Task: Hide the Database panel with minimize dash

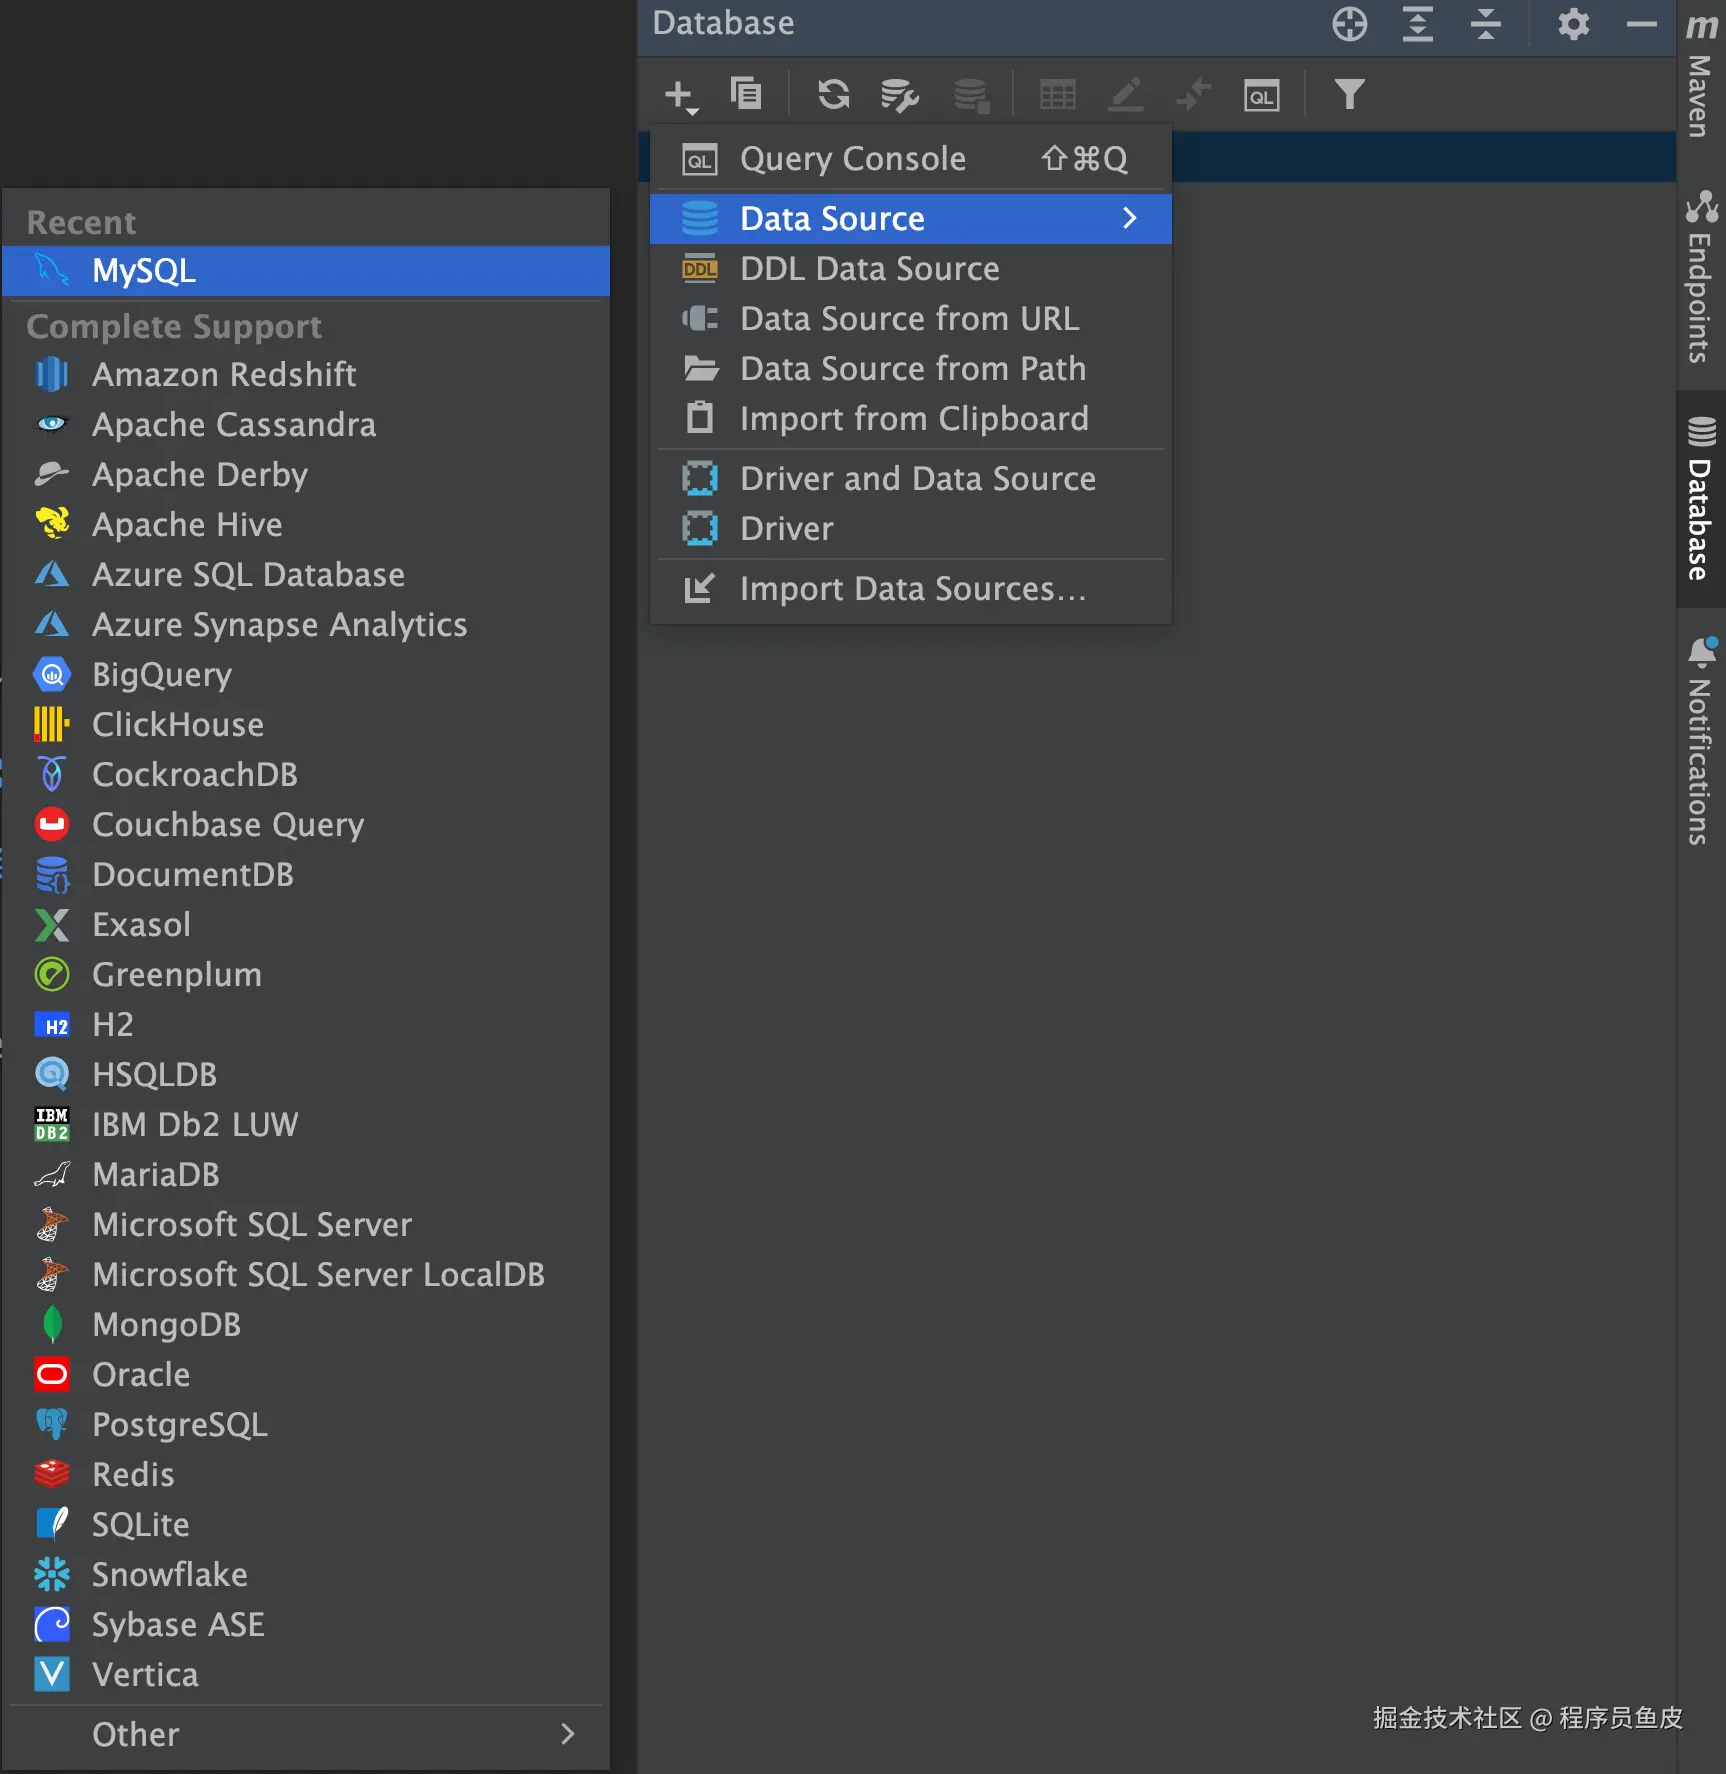Action: tap(1641, 24)
